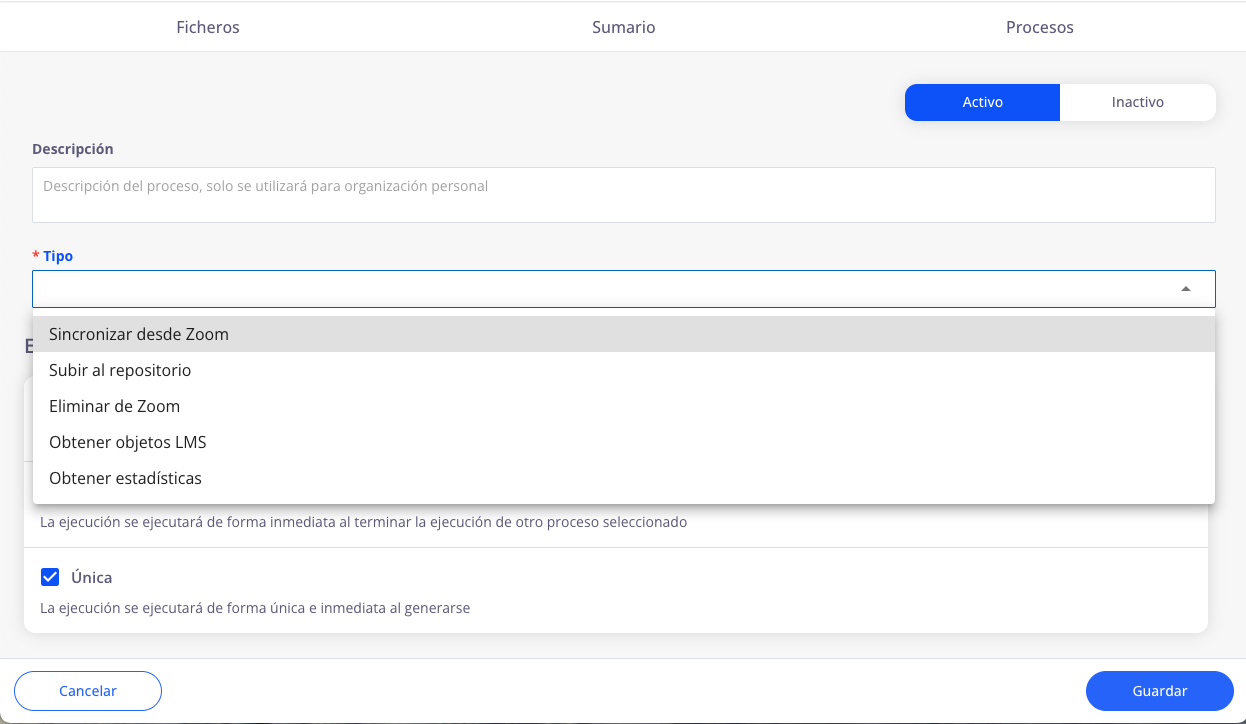
Task: Click text 'La ejecución se ejecutará de forma única'
Action: 255,608
